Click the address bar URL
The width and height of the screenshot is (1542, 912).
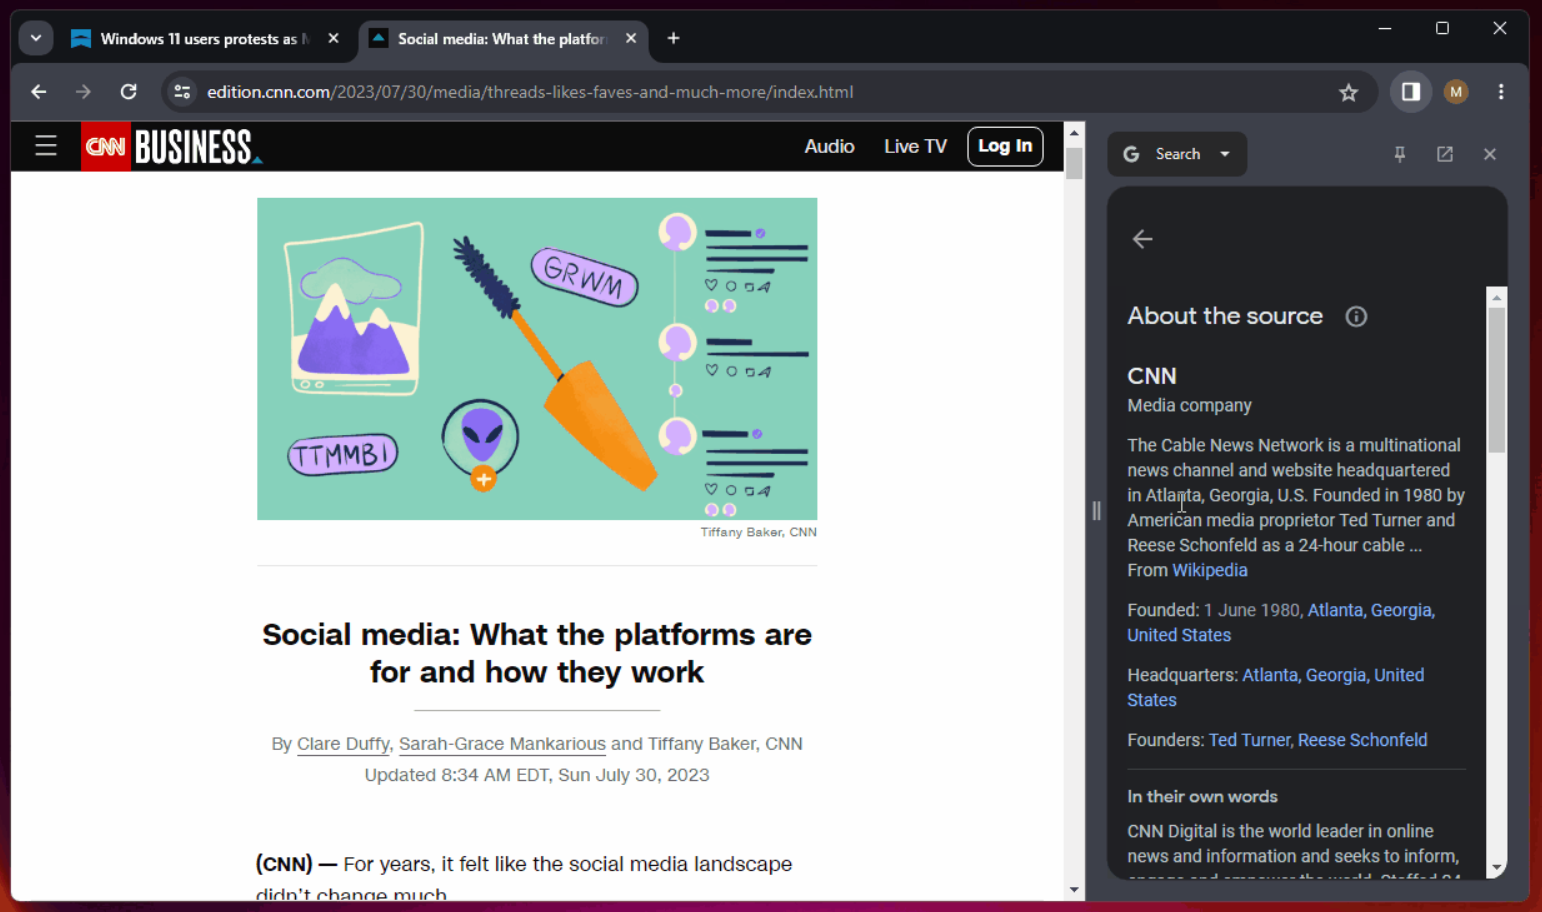[x=530, y=92]
